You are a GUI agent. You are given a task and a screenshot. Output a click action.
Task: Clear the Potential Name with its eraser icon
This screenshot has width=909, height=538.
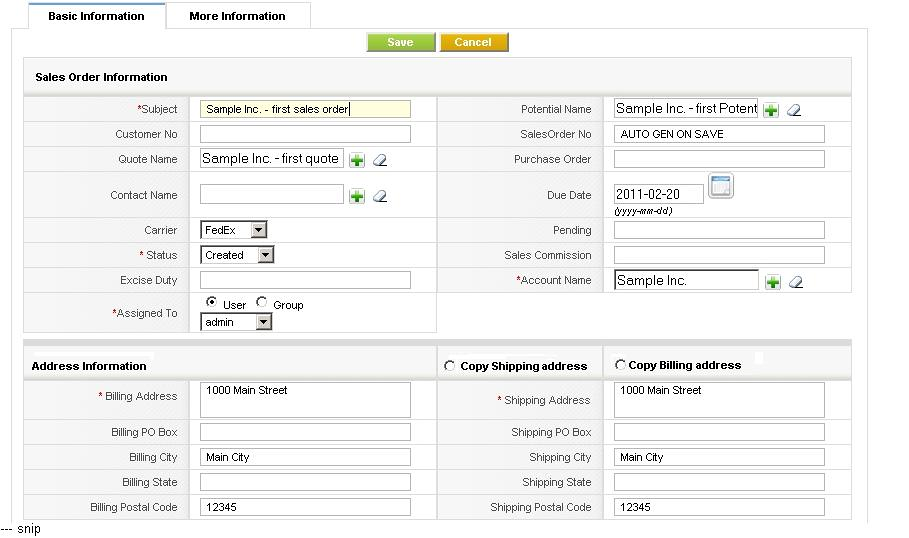794,110
